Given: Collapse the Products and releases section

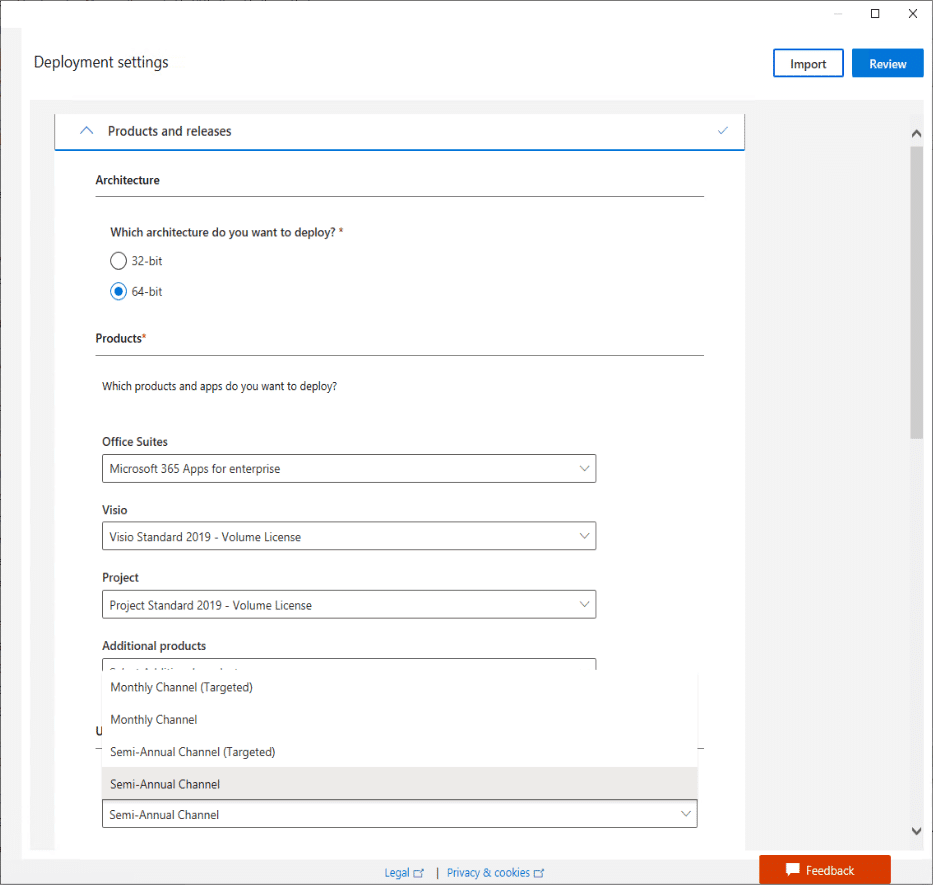Looking at the screenshot, I should click(86, 130).
